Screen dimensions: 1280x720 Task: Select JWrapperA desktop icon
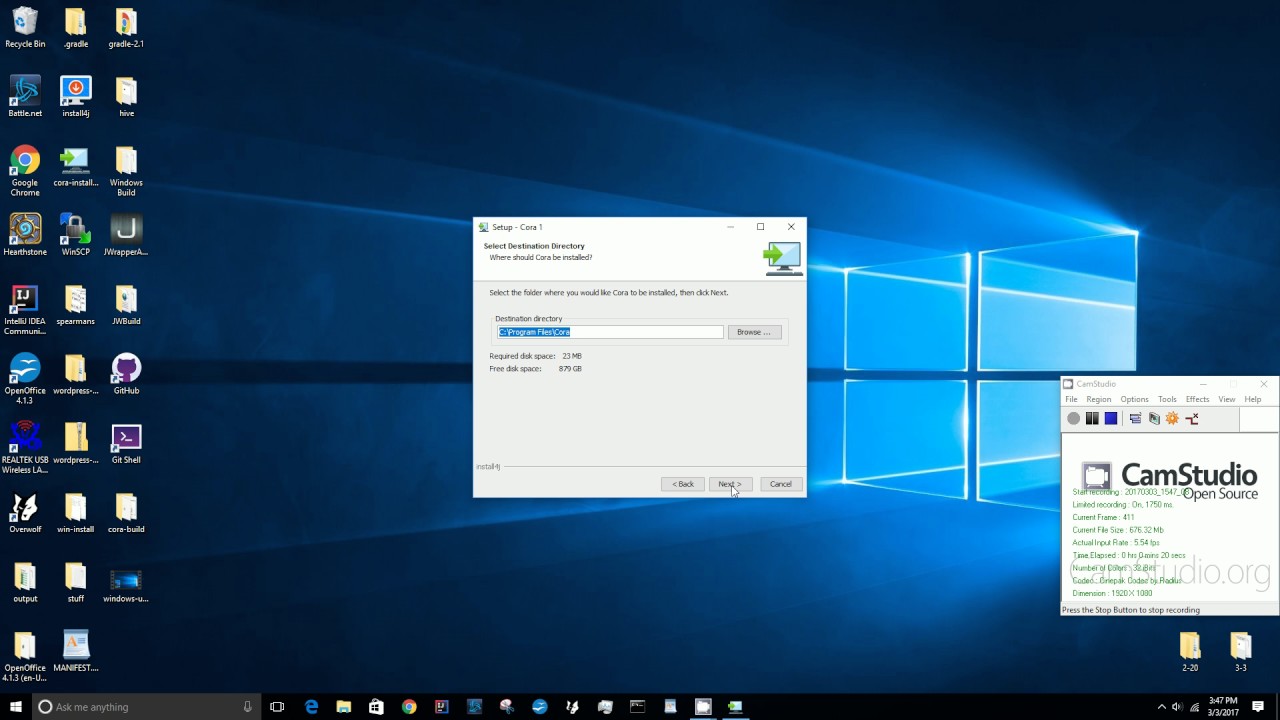pos(126,235)
